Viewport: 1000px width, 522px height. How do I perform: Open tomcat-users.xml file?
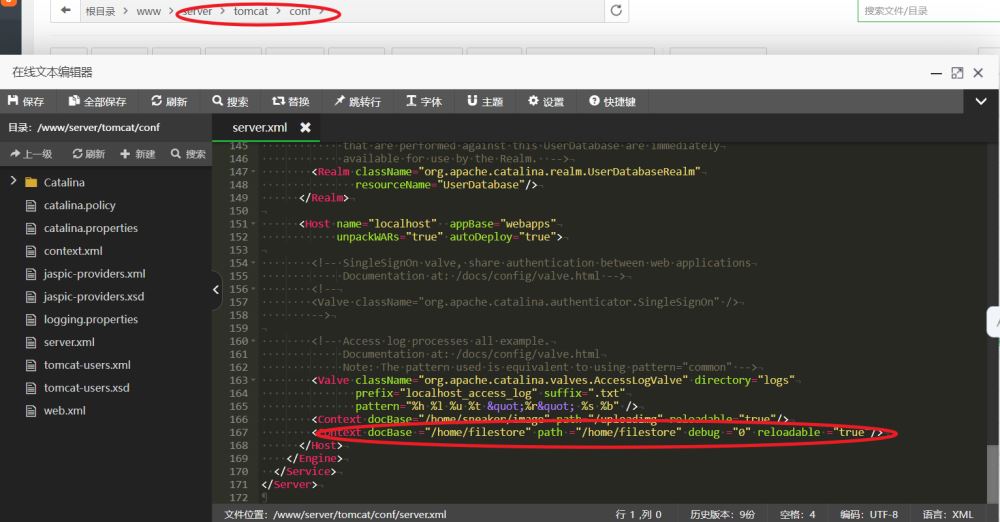(x=86, y=365)
